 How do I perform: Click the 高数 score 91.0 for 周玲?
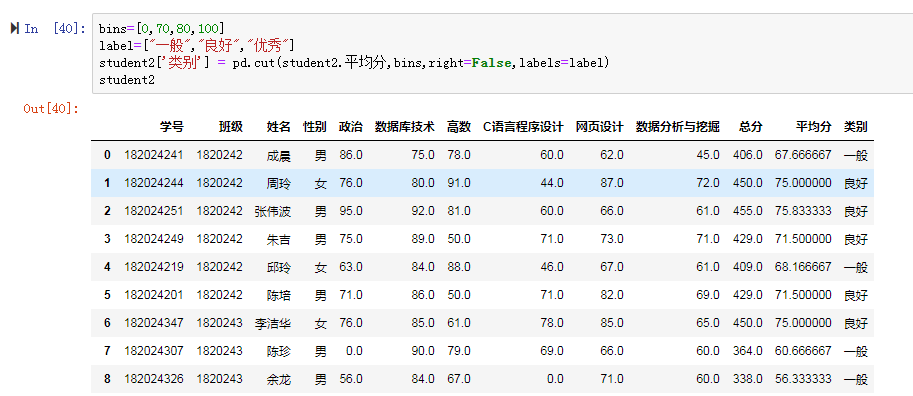[459, 183]
